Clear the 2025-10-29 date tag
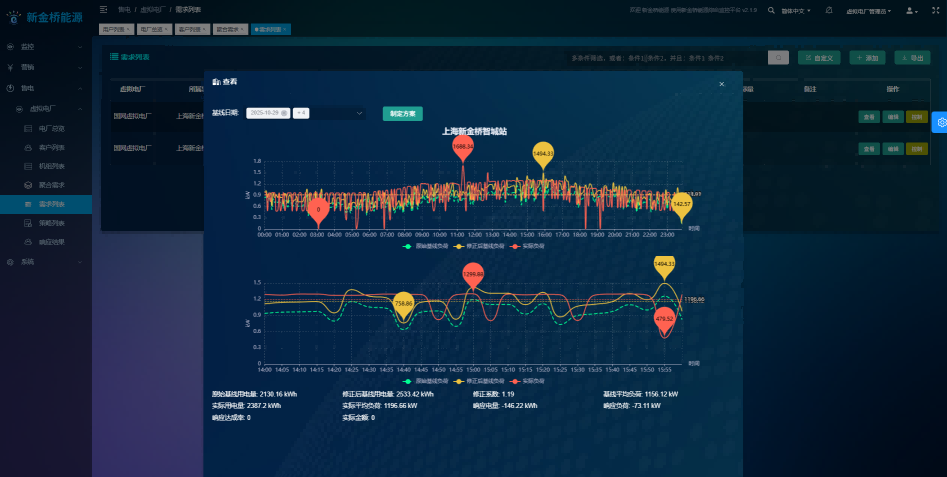 click(284, 113)
